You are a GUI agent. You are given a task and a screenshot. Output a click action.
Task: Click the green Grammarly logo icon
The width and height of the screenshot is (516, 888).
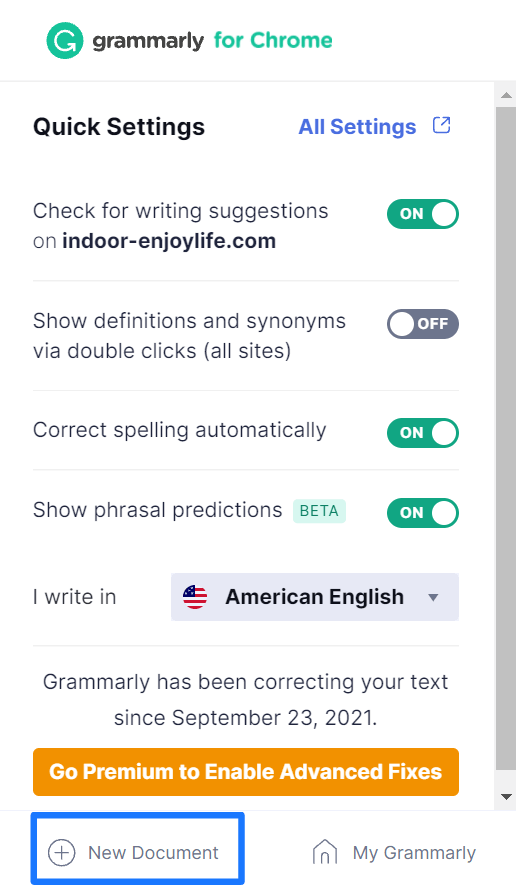65,41
